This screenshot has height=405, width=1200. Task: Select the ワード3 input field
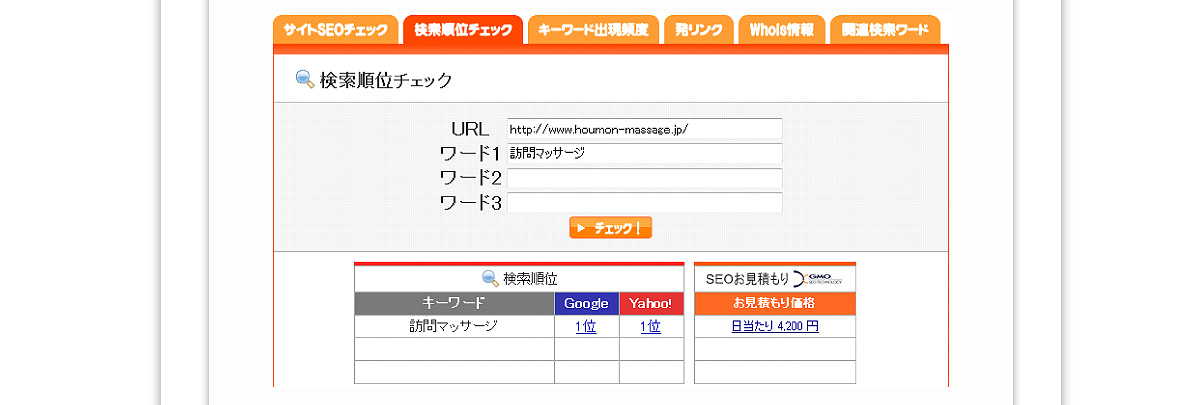[644, 203]
